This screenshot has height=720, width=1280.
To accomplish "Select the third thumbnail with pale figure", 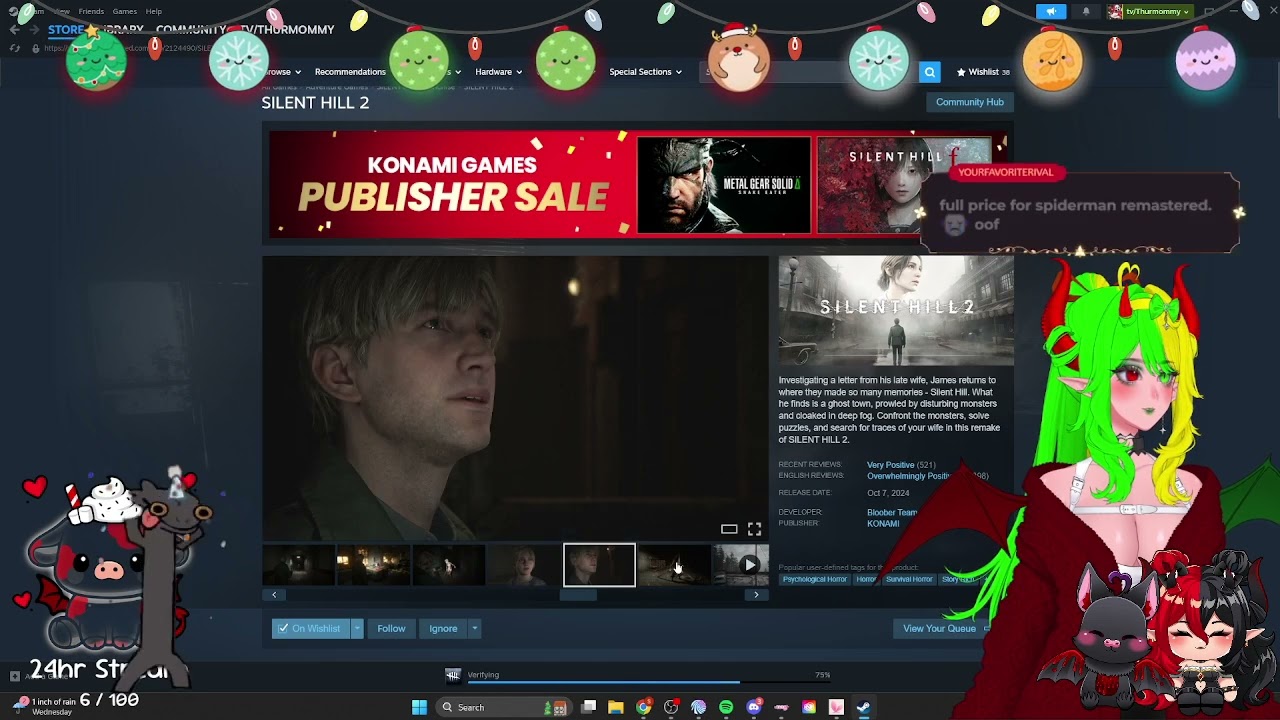I will pos(448,565).
